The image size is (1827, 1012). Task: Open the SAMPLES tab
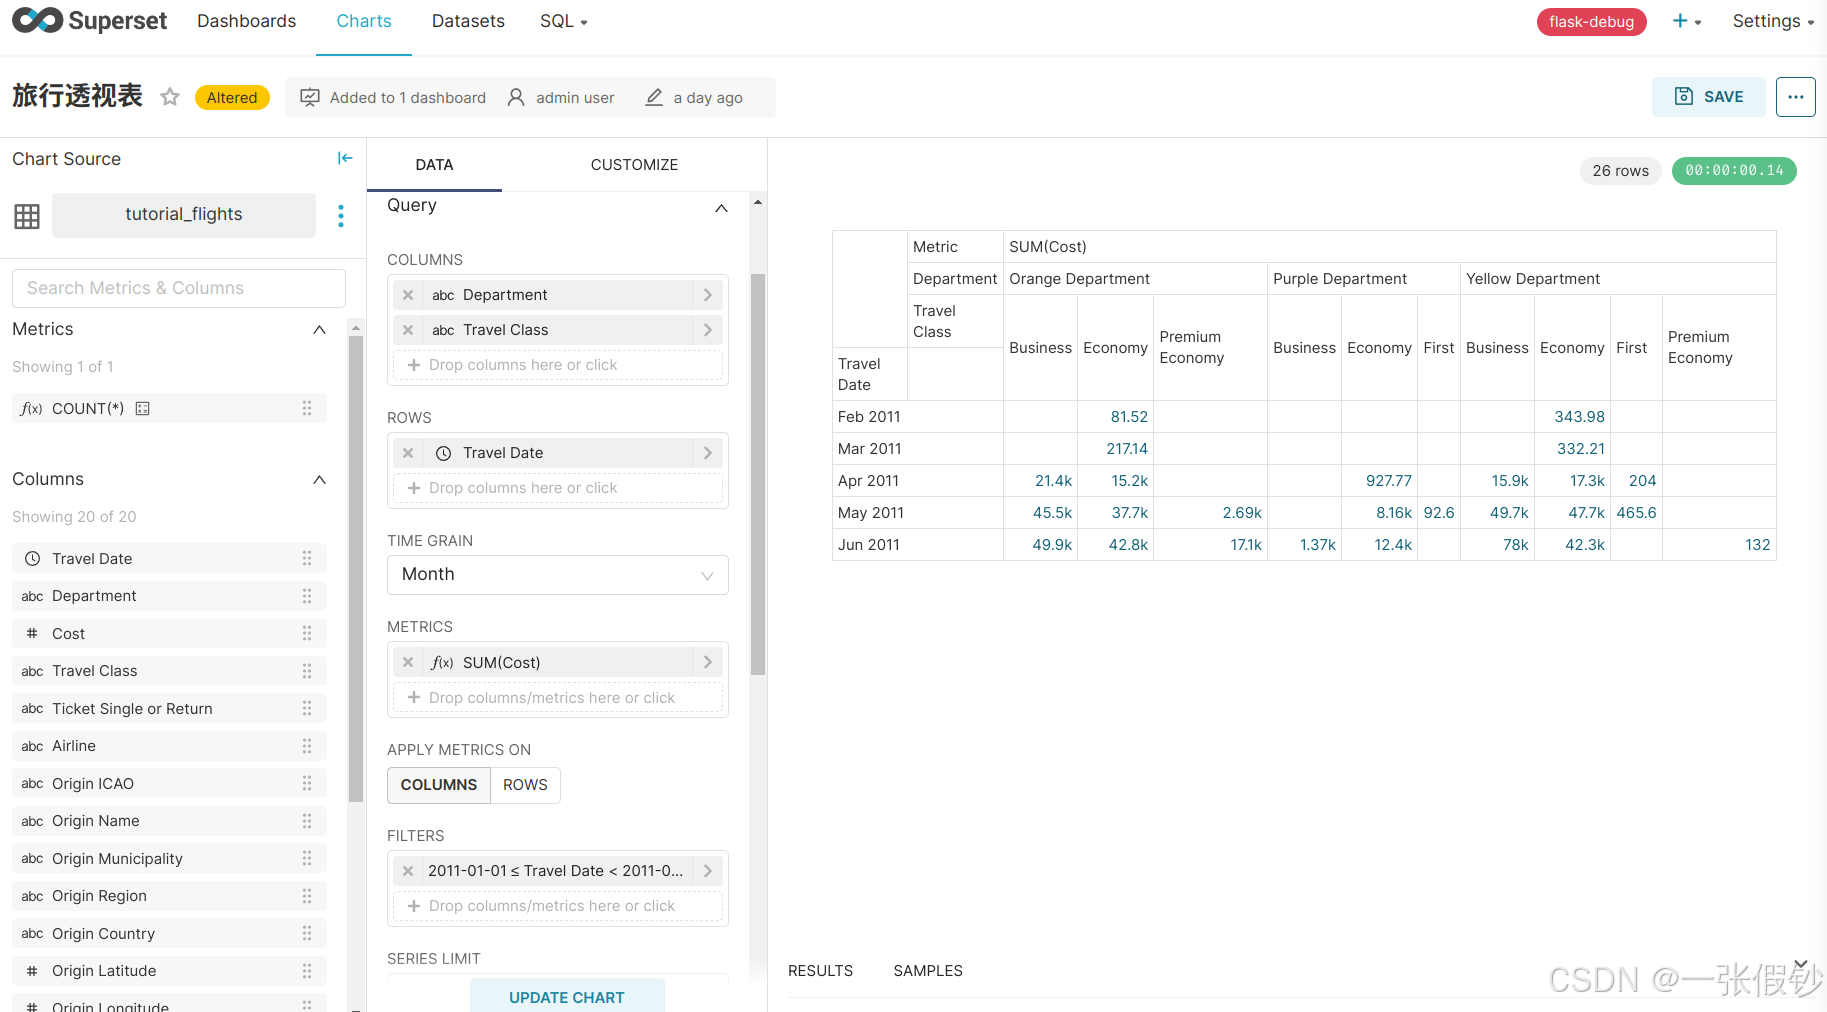click(x=927, y=971)
